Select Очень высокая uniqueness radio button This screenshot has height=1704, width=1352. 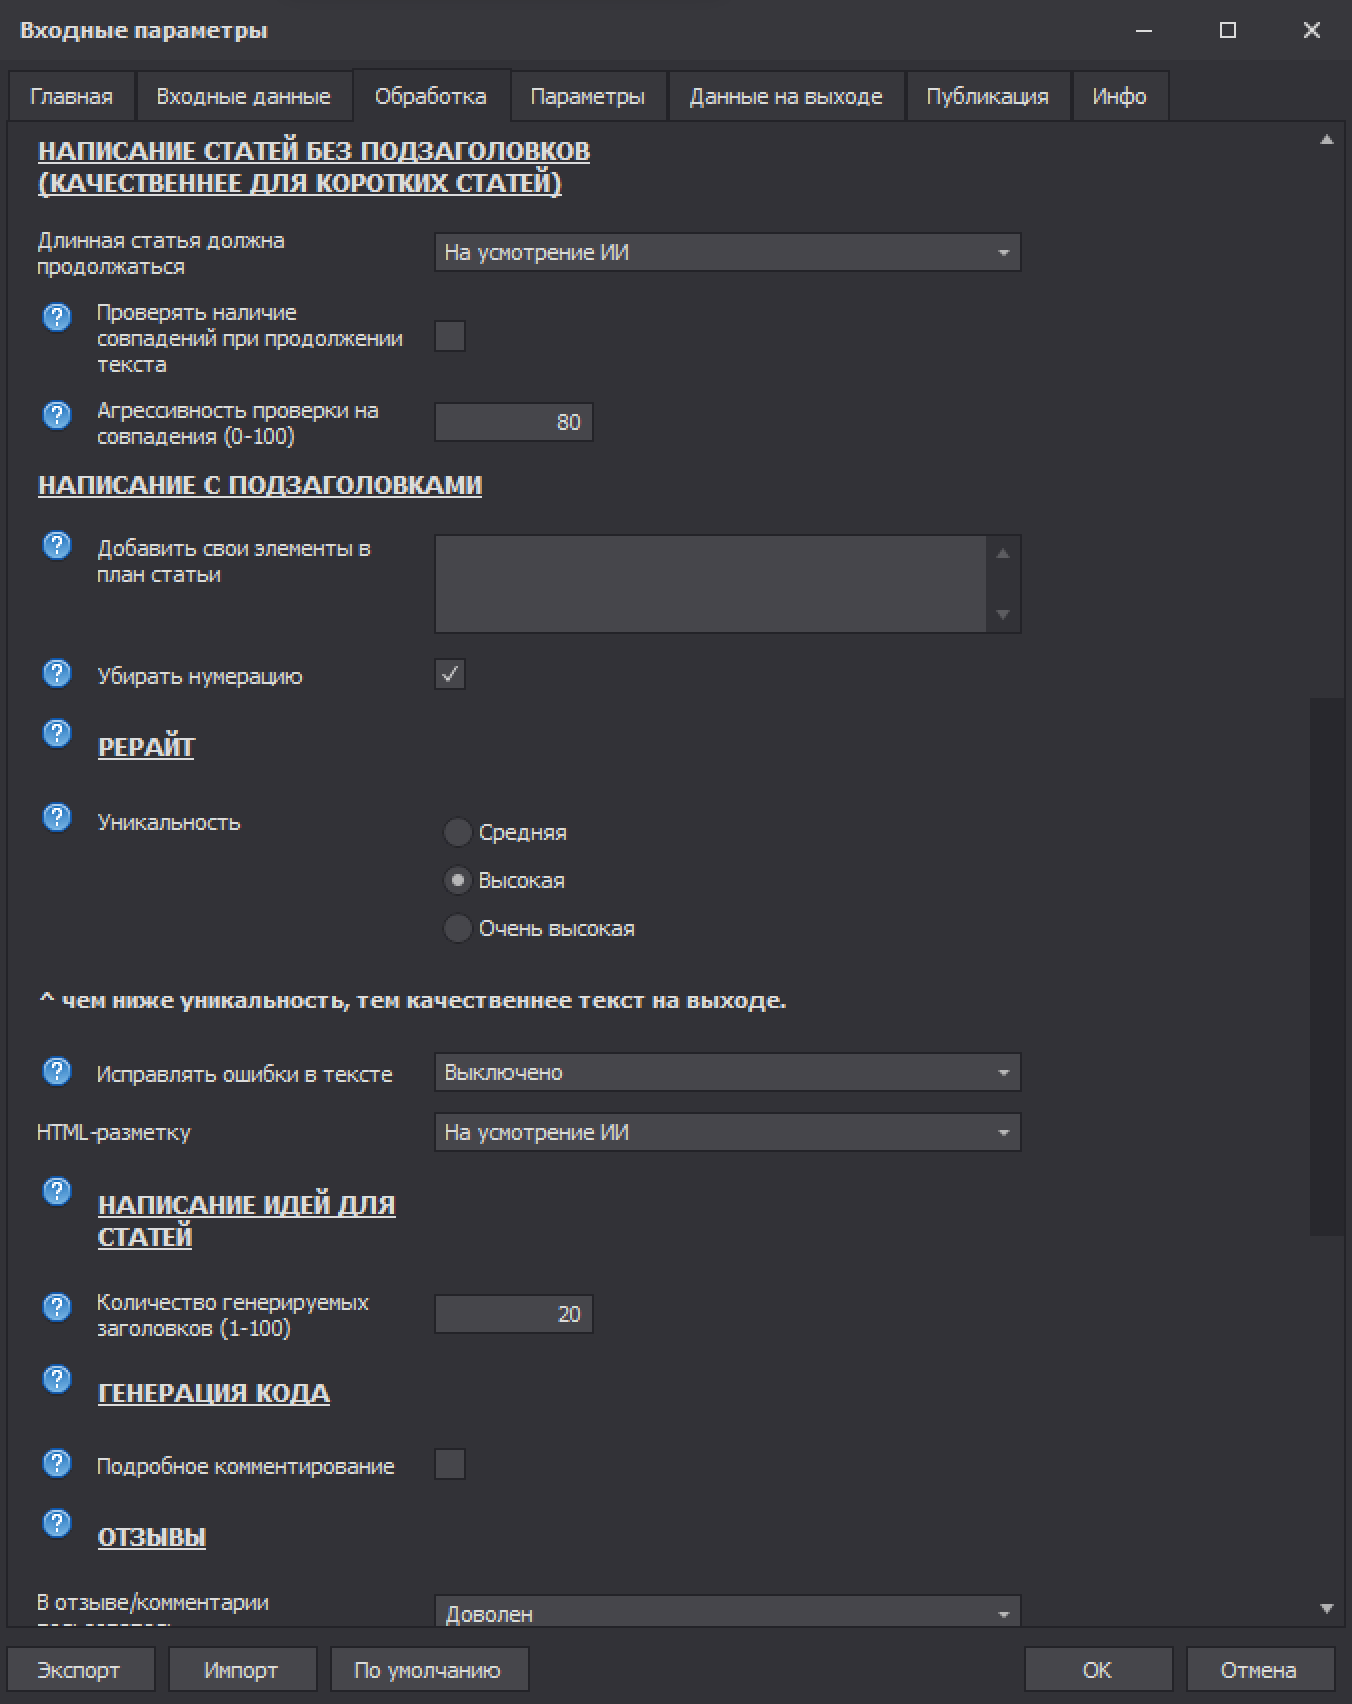point(457,929)
